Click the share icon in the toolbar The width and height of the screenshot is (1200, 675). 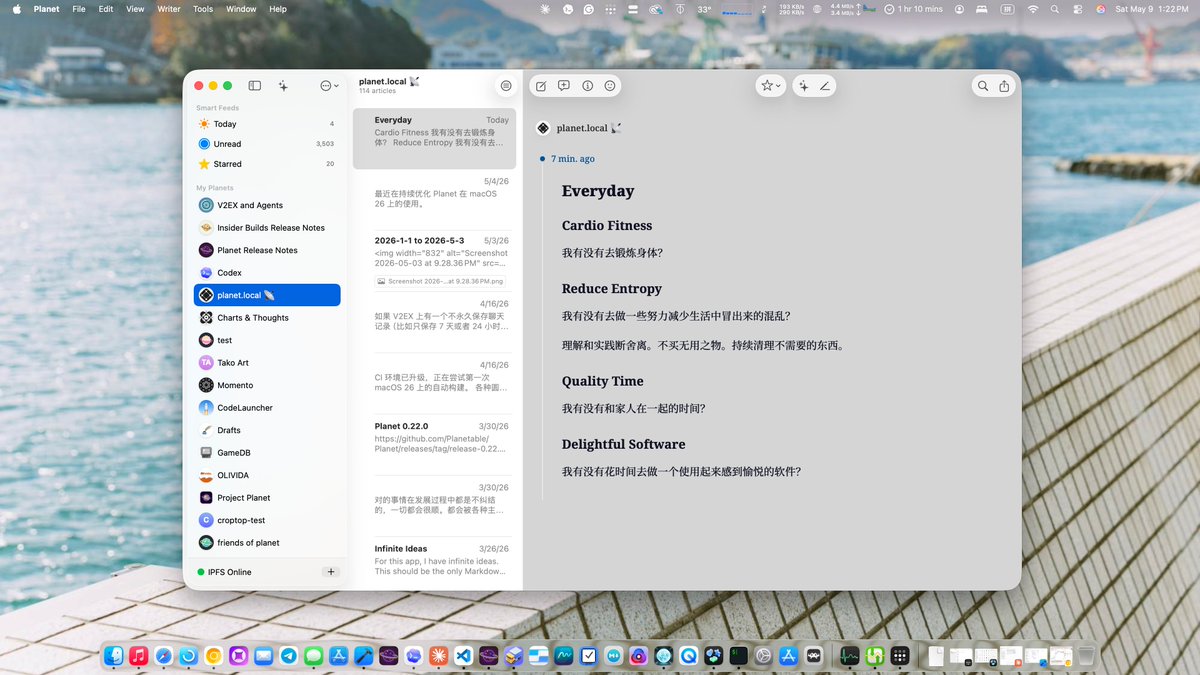(1004, 86)
